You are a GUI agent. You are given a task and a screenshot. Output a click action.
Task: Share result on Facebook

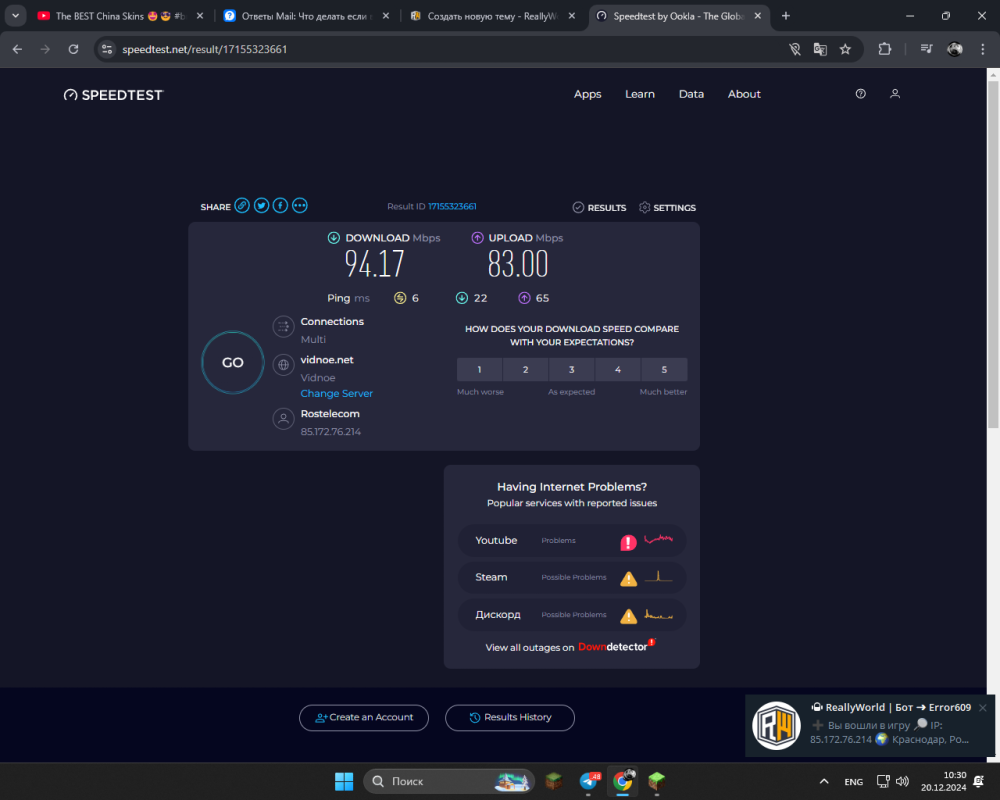point(281,205)
